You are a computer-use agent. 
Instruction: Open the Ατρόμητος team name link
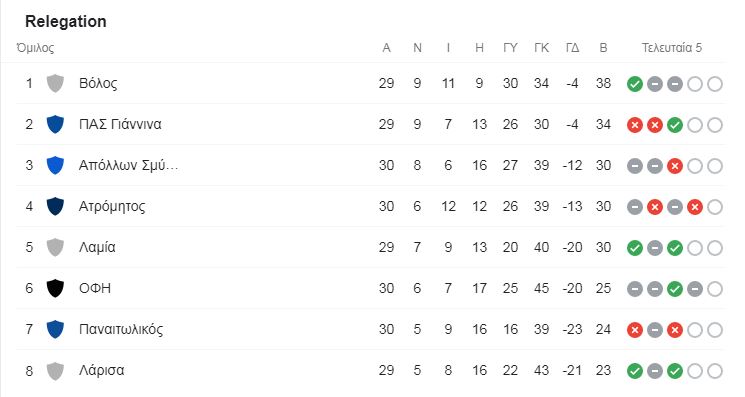112,206
